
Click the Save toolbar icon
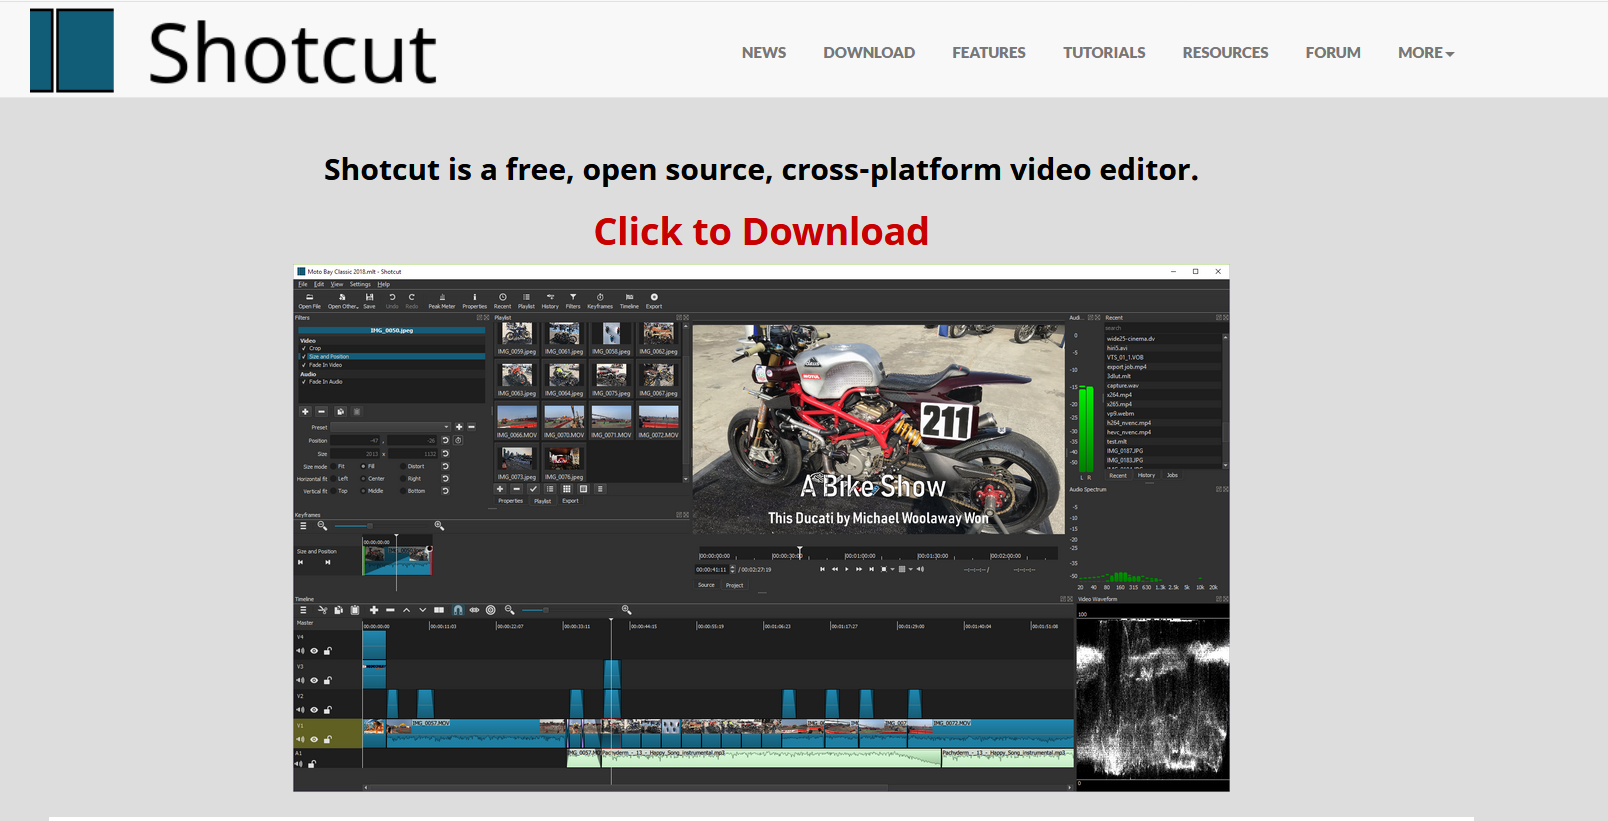click(x=369, y=301)
